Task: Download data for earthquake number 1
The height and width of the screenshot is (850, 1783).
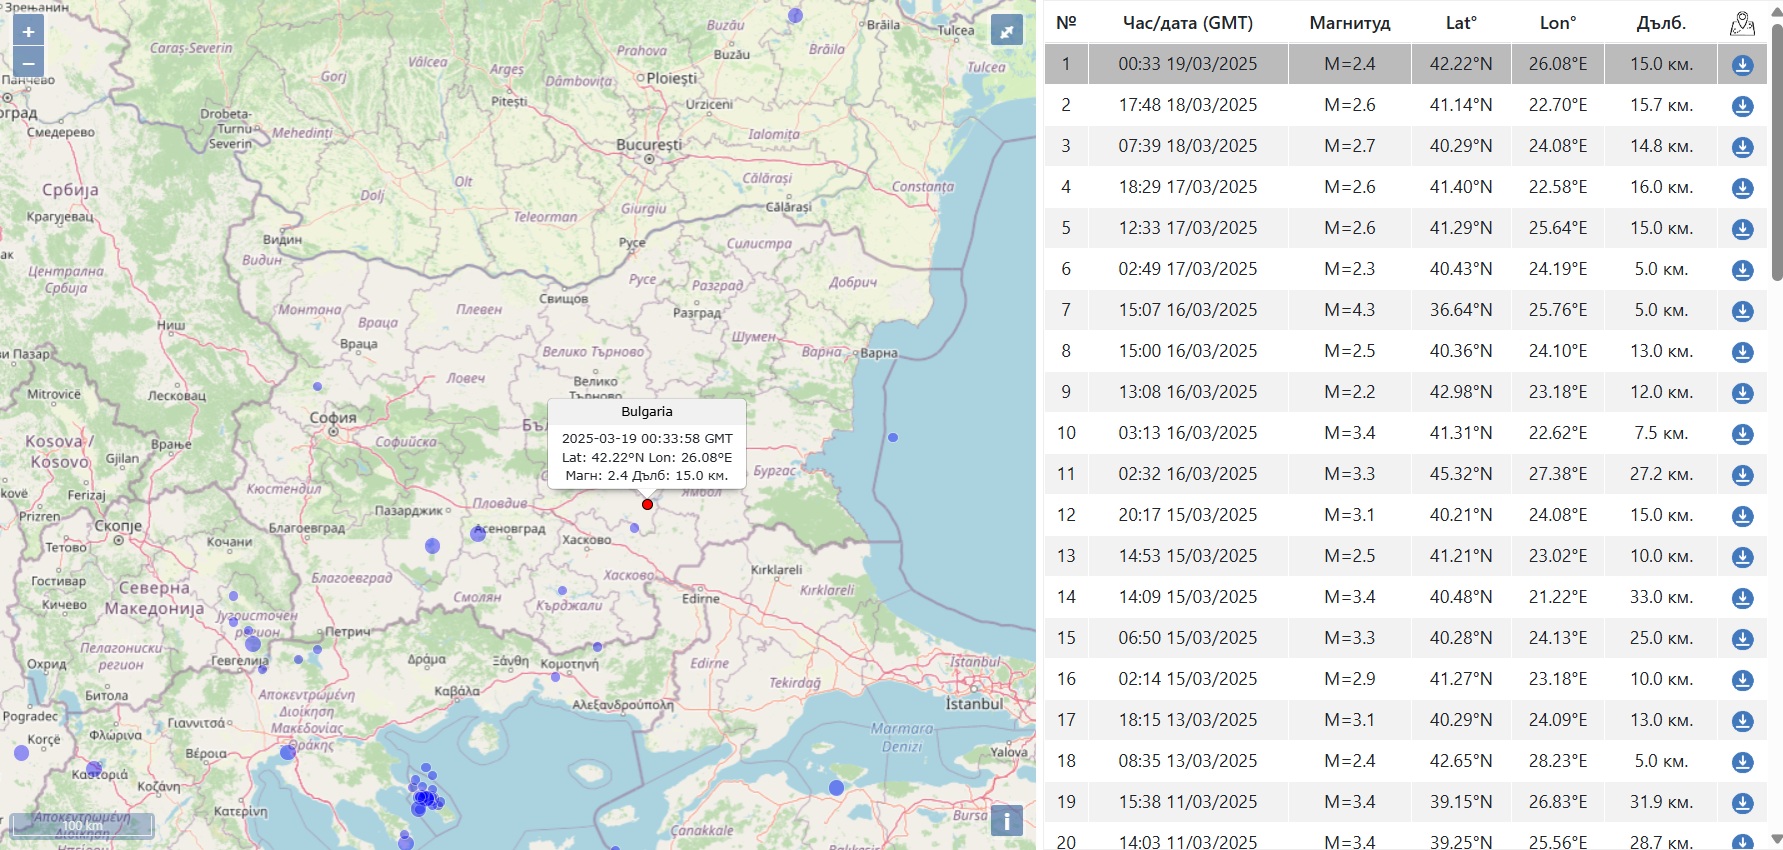Action: [1742, 65]
